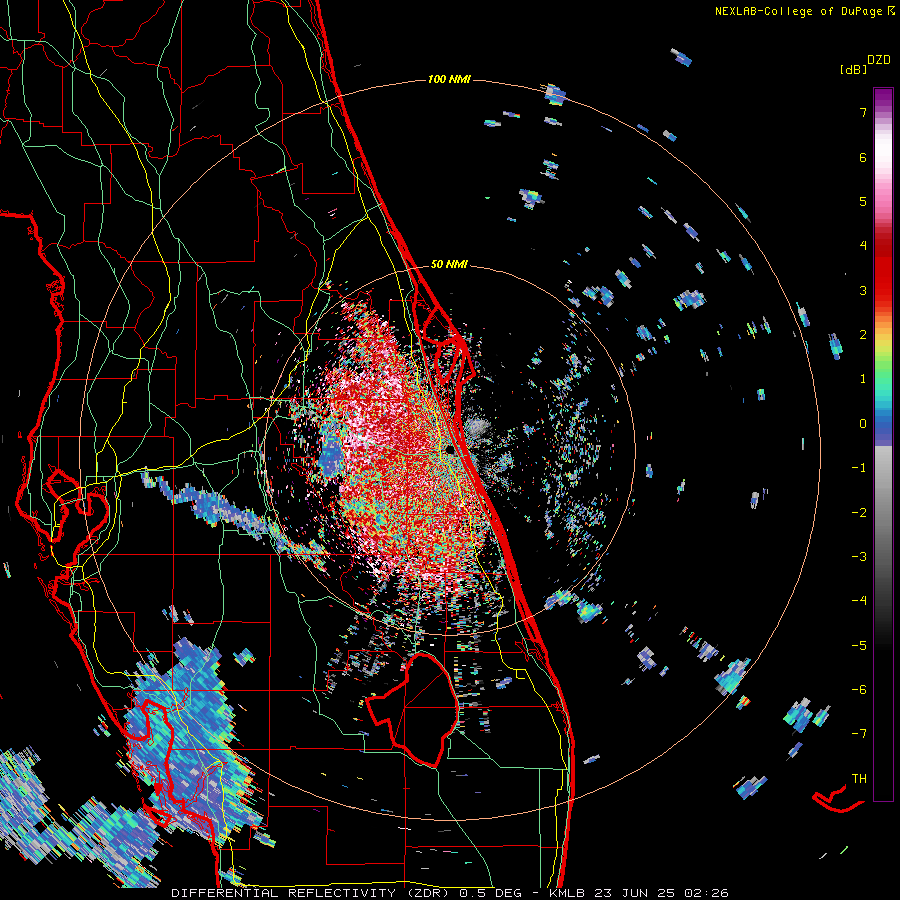Image resolution: width=900 pixels, height=900 pixels.
Task: Click the purple top segment of the color bar
Action: coord(883,98)
